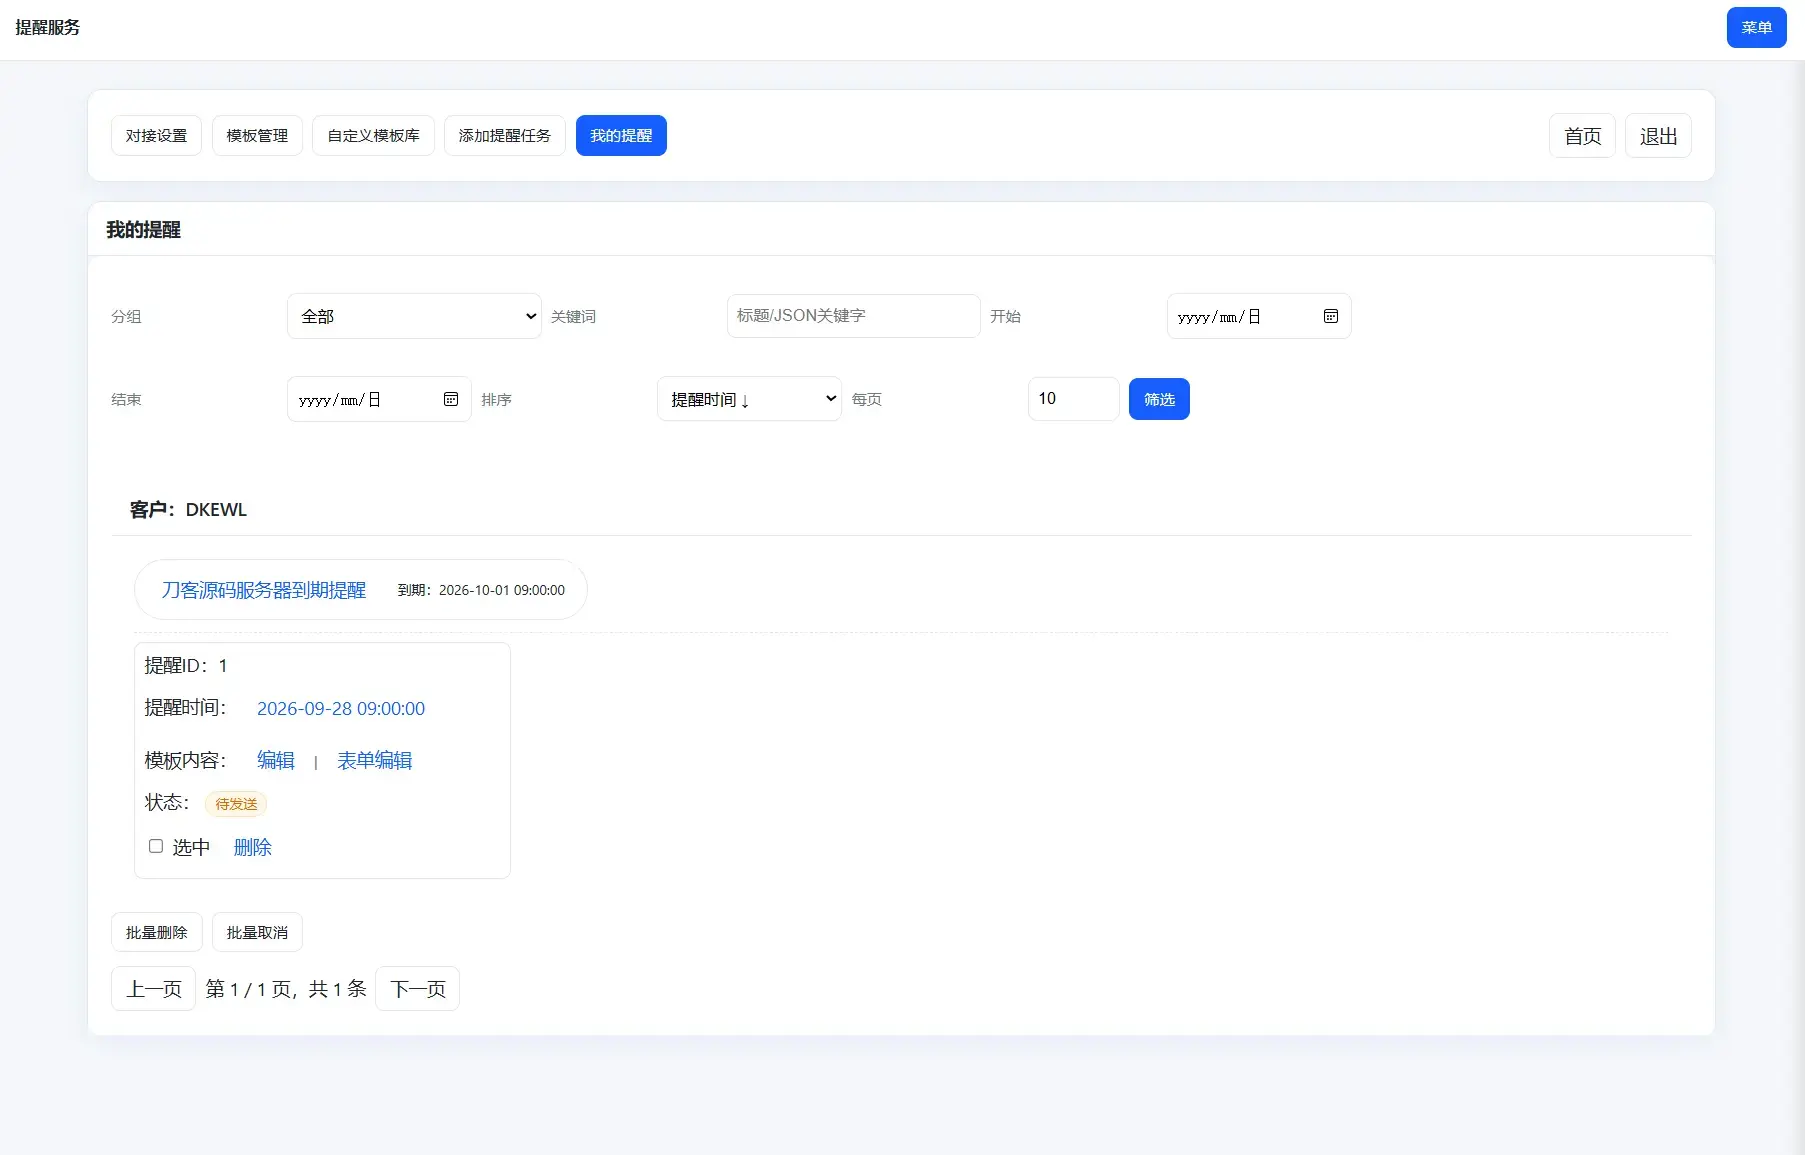
Task: Open the end date calendar picker icon
Action: [451, 399]
